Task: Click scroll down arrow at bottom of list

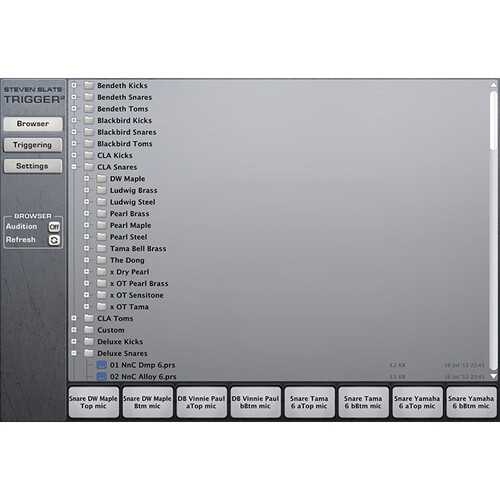Action: click(x=494, y=376)
